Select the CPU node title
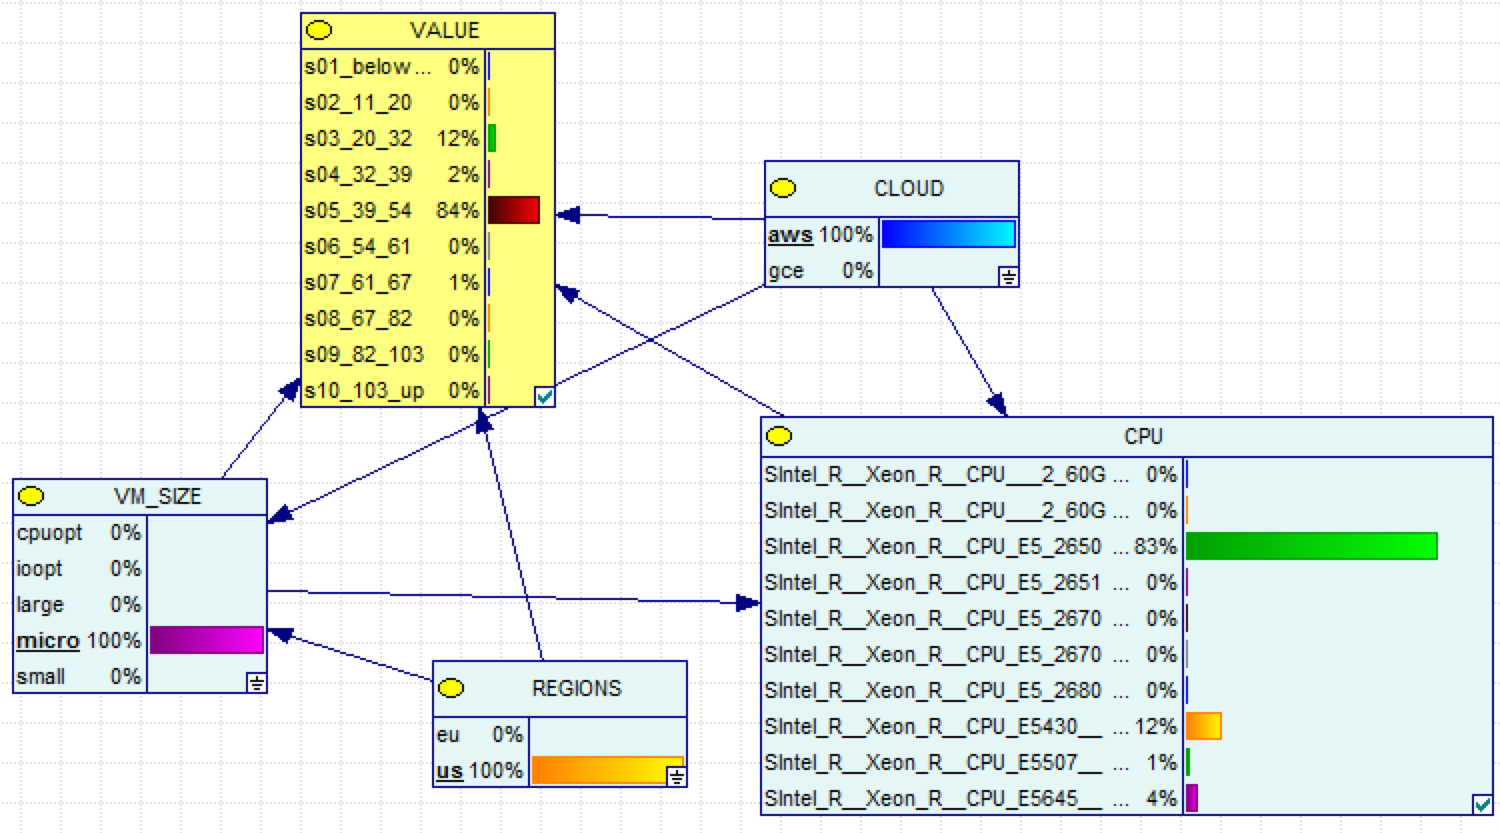 tap(1143, 436)
